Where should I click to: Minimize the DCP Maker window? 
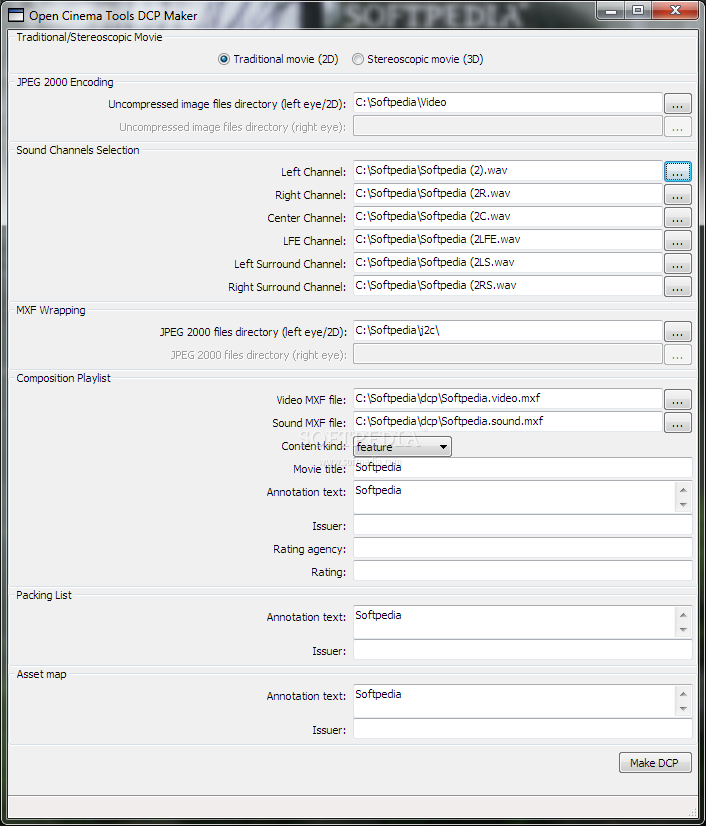(x=611, y=11)
